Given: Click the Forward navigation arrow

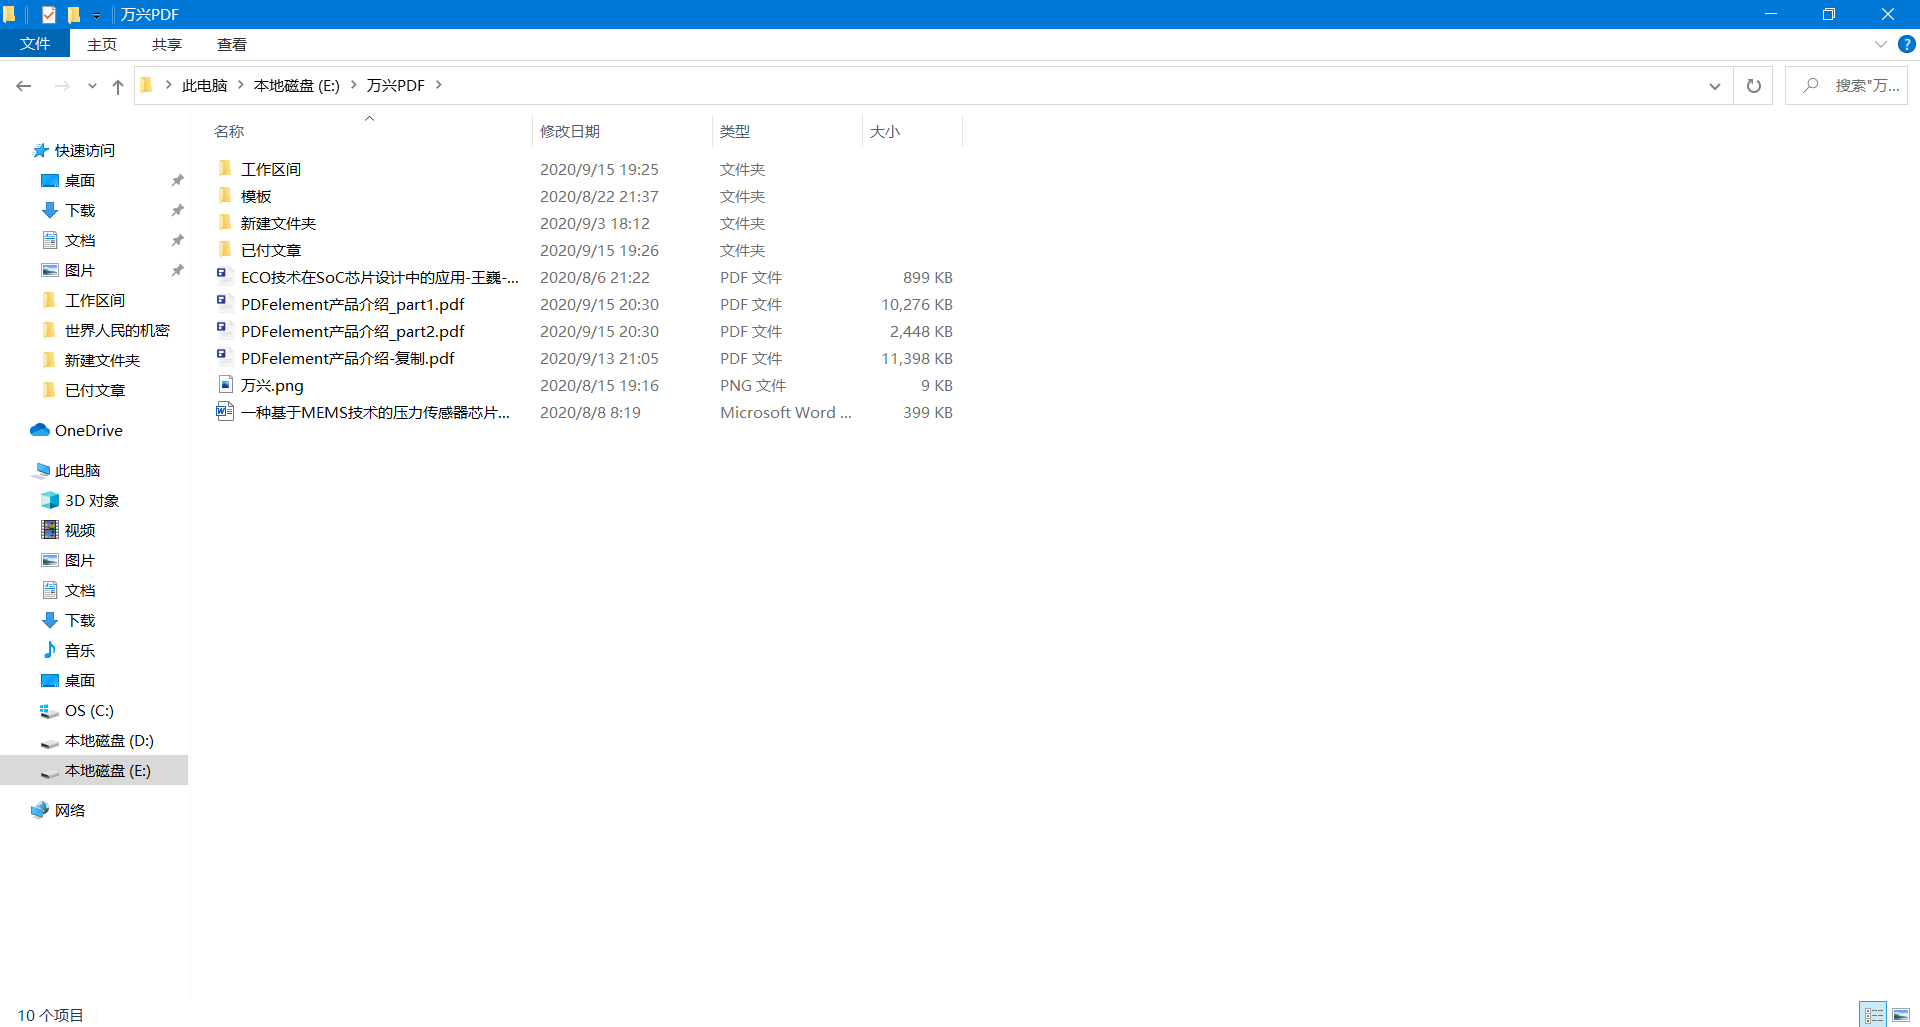Looking at the screenshot, I should pos(62,86).
